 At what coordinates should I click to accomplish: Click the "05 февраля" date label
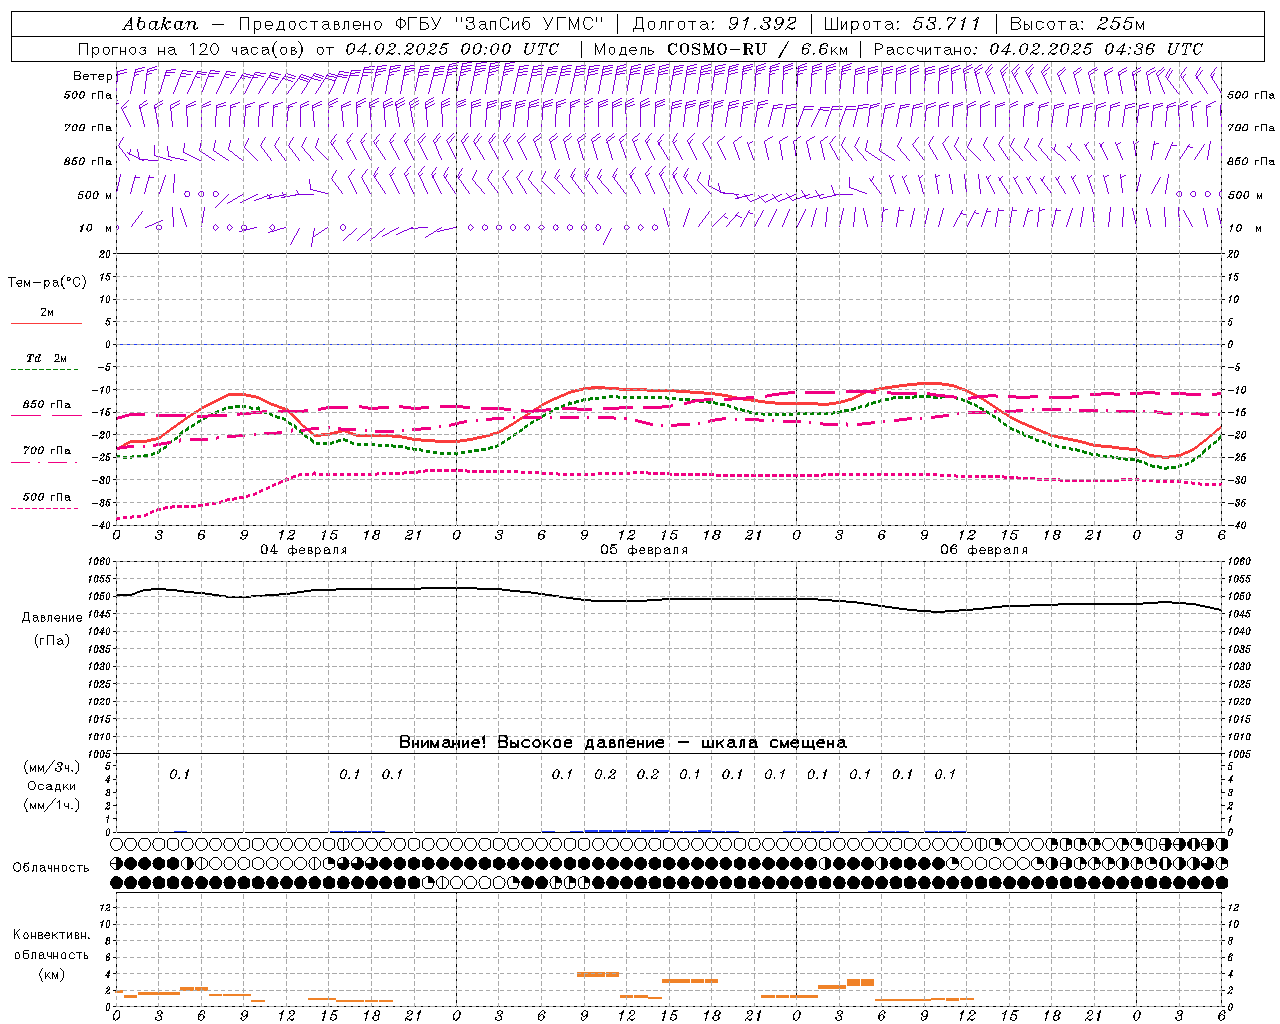(644, 550)
